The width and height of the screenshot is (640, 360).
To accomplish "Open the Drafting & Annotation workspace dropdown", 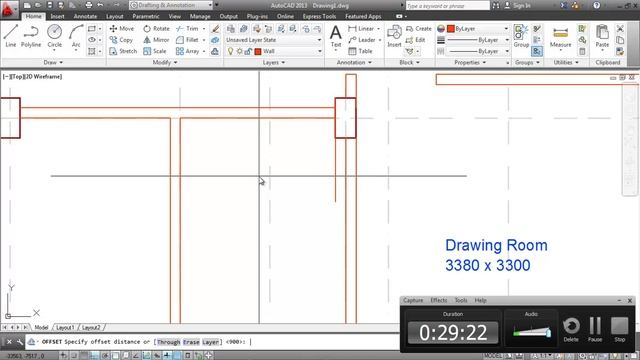I will [171, 5].
